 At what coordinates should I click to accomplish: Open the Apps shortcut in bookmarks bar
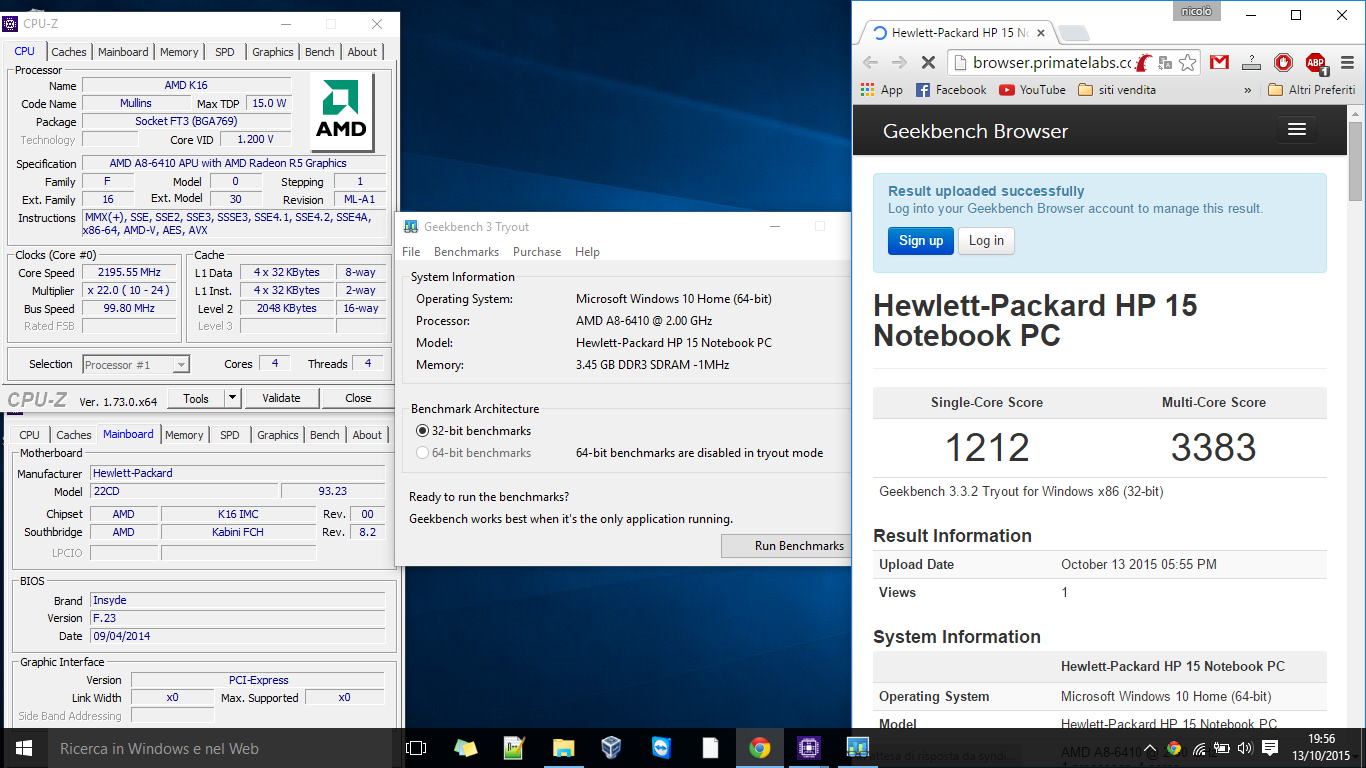[x=881, y=90]
